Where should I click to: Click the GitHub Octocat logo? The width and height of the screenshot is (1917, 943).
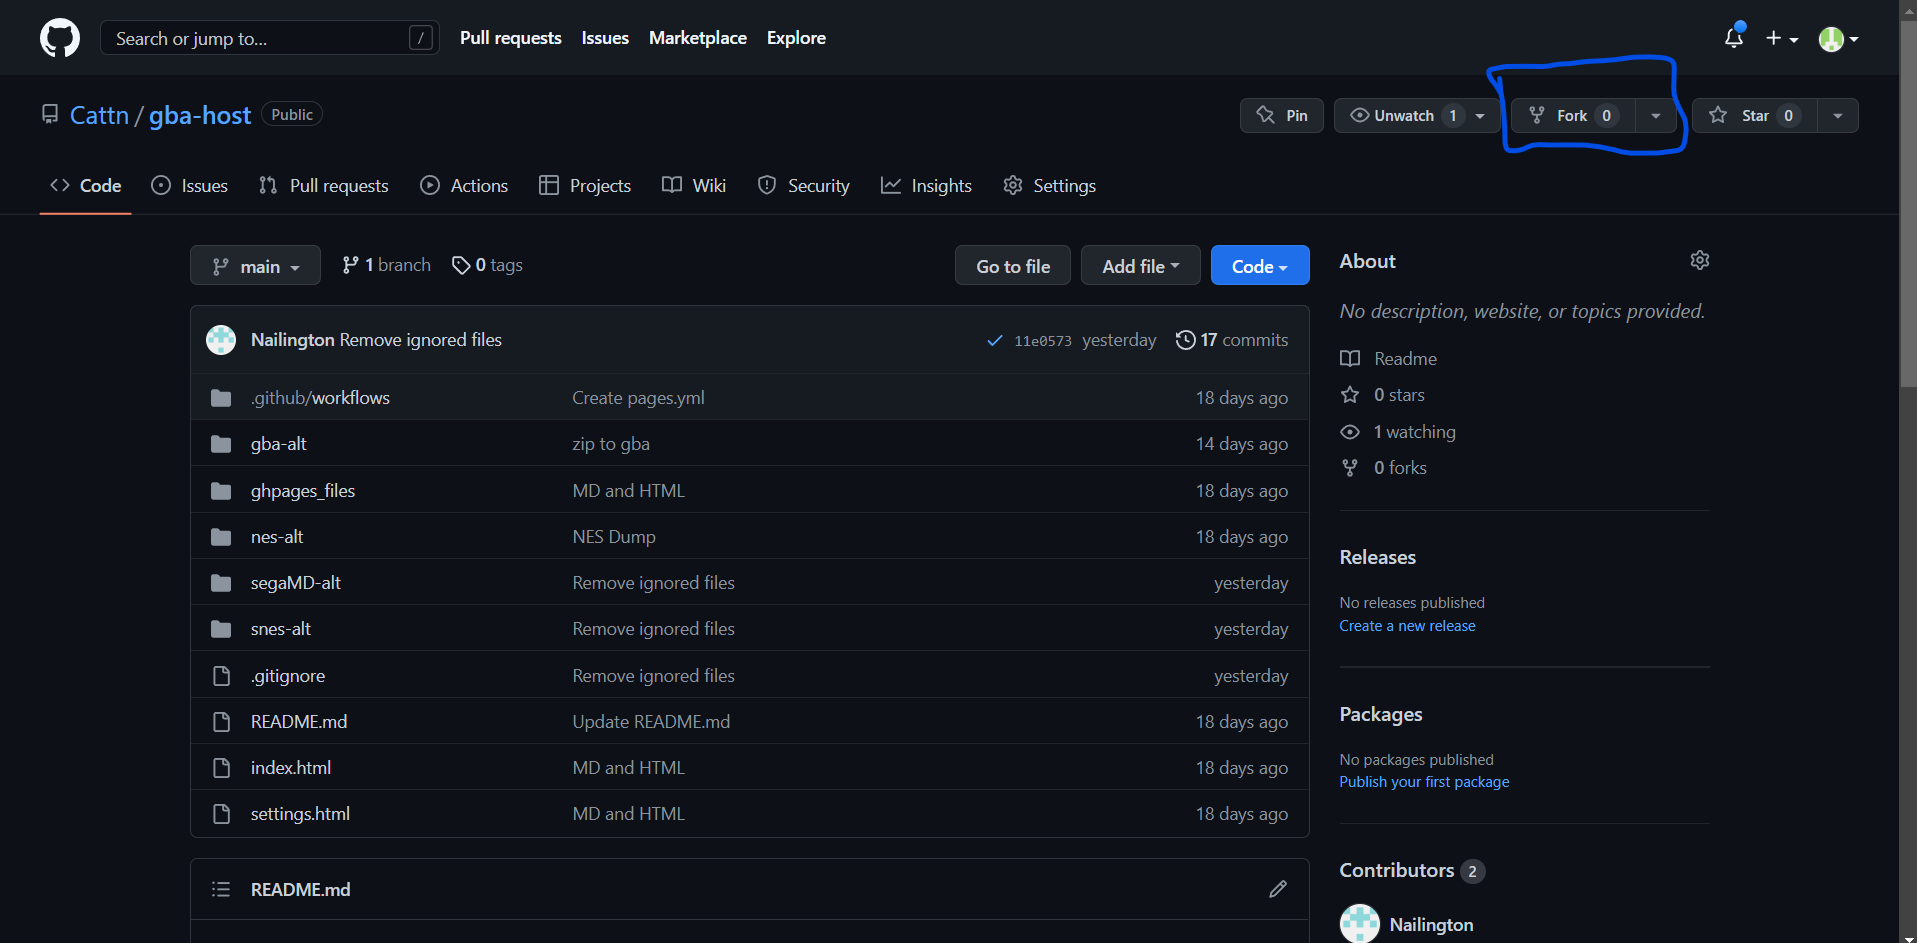(60, 38)
